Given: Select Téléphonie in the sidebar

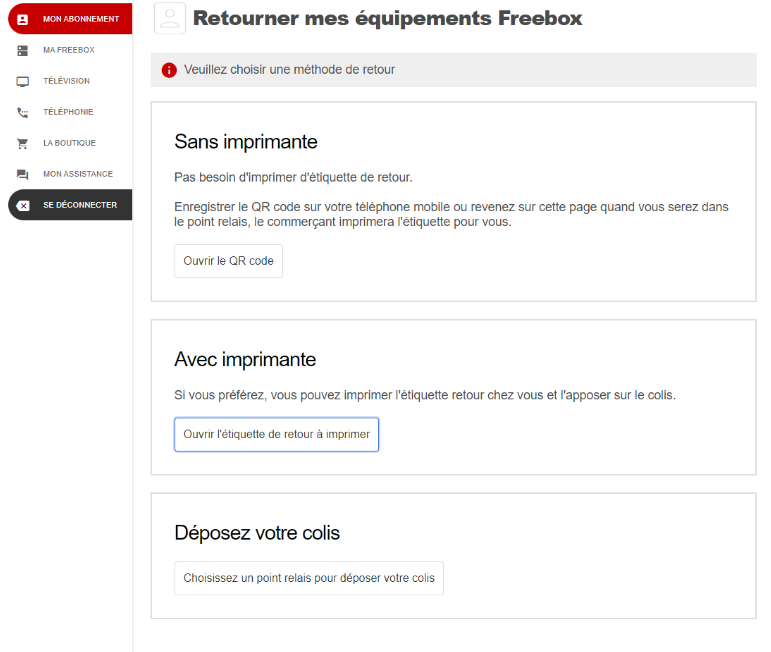Looking at the screenshot, I should pos(70,112).
